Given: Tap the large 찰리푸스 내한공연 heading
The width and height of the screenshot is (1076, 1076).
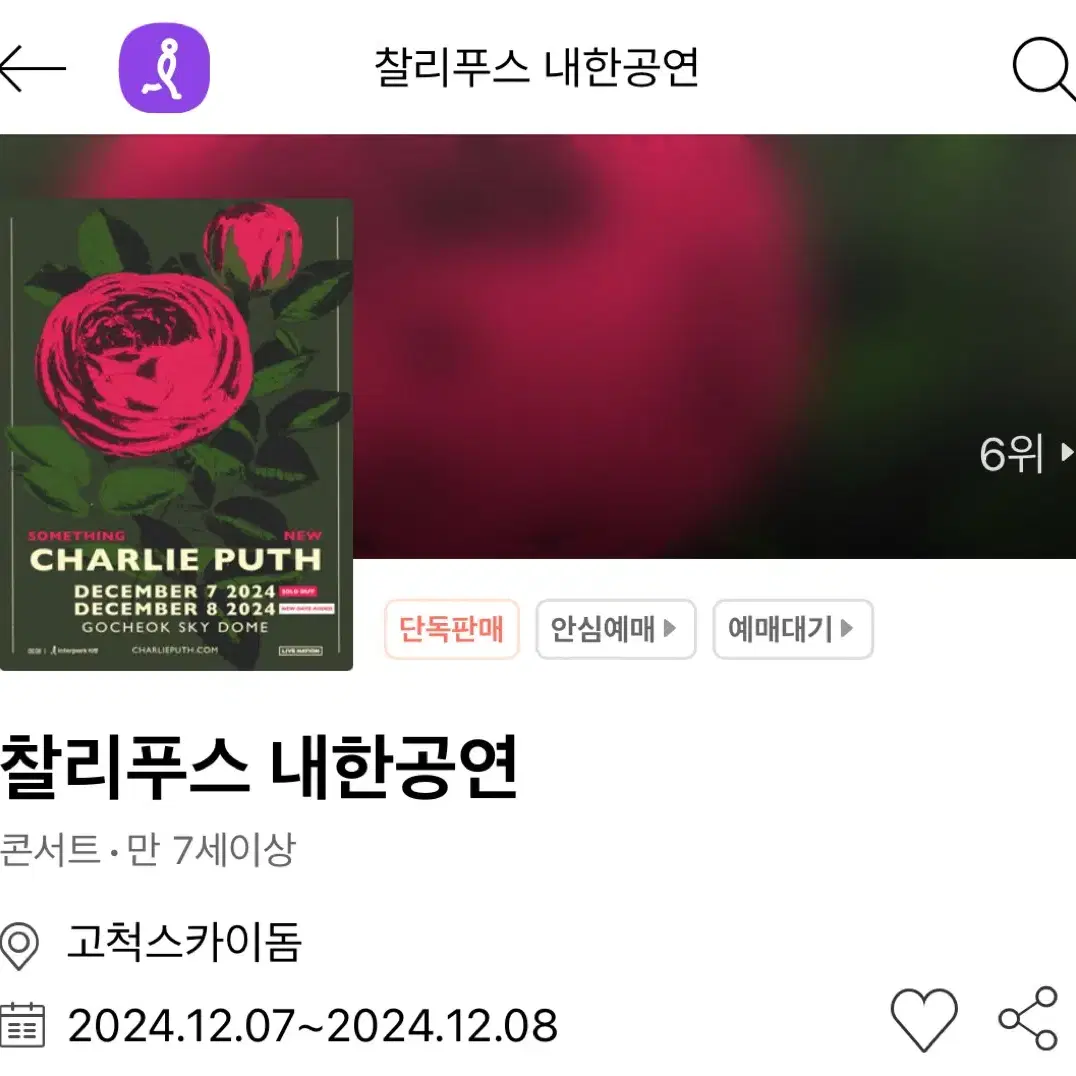Looking at the screenshot, I should 259,767.
